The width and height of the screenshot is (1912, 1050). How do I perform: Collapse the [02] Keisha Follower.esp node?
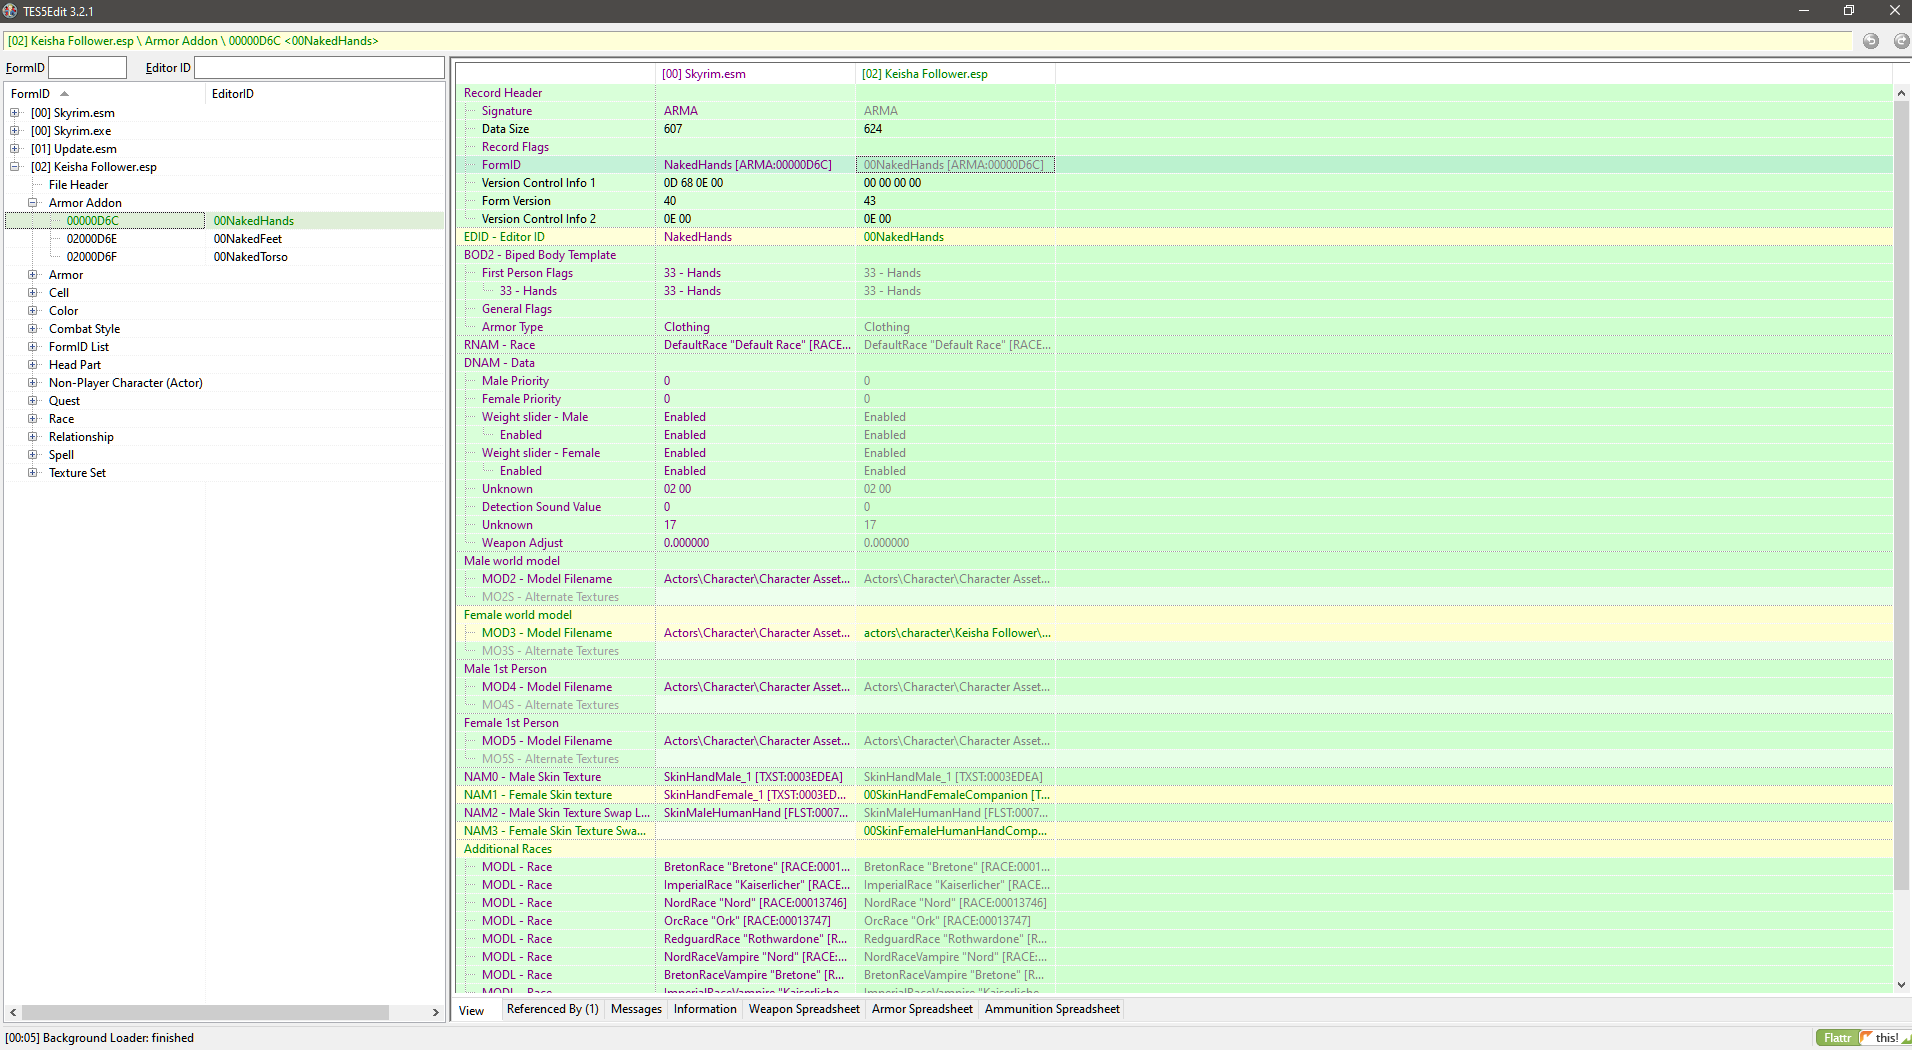pos(15,167)
